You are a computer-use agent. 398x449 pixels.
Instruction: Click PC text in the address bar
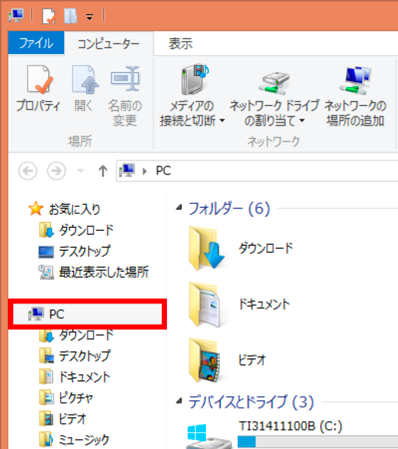pyautogui.click(x=163, y=171)
